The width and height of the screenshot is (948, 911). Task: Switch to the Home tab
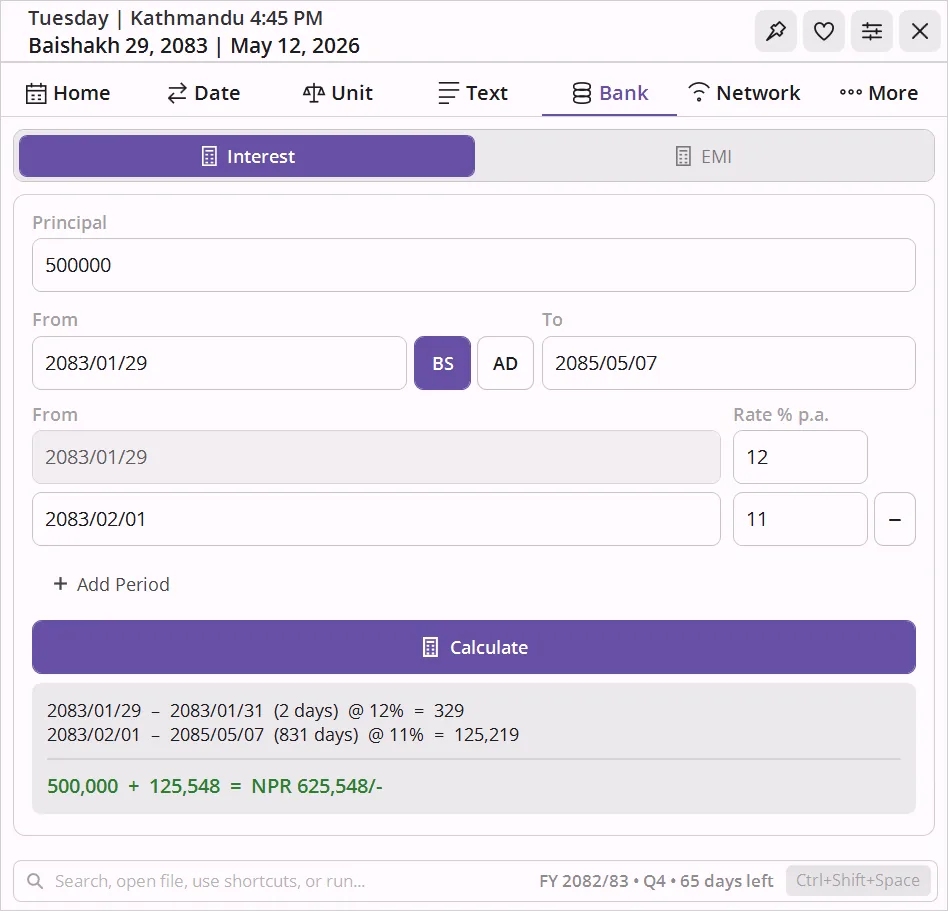click(68, 93)
